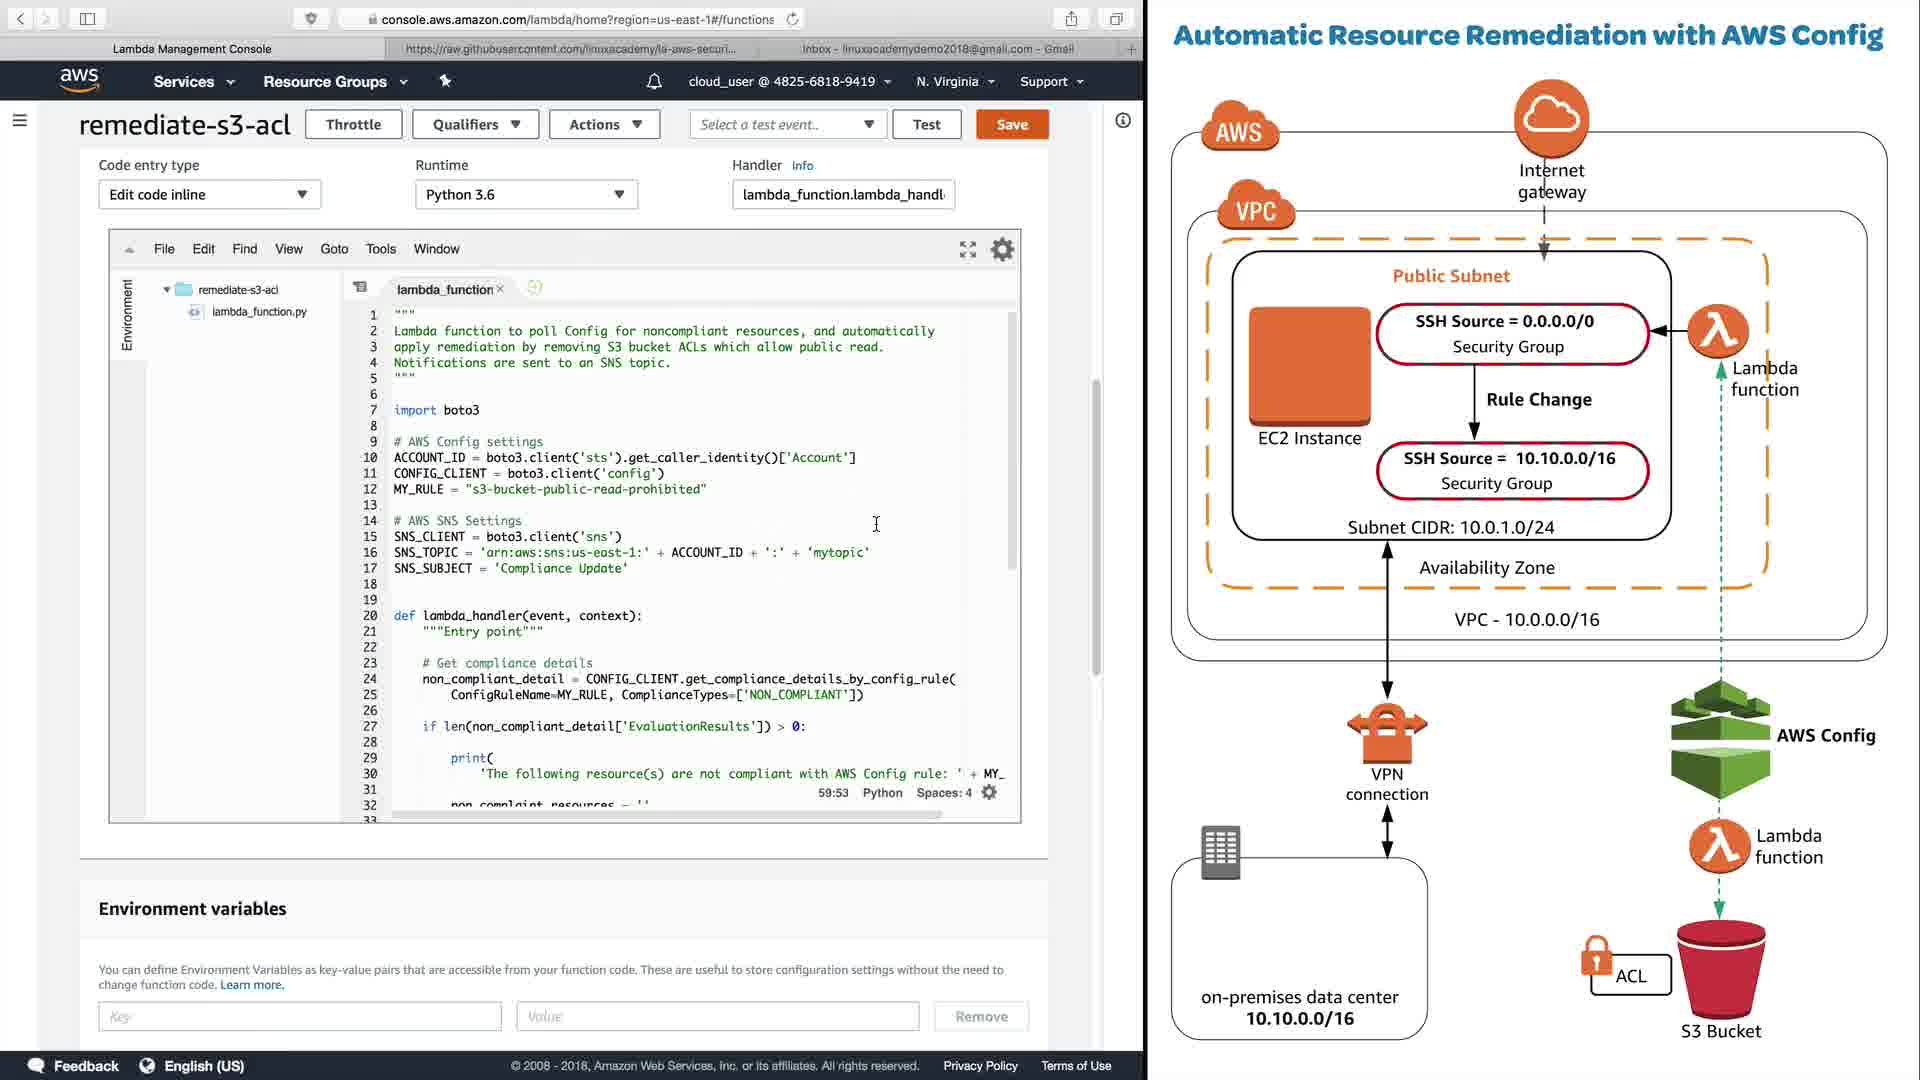This screenshot has width=1920, height=1080.
Task: Click the orange Save button
Action: pos(1012,125)
